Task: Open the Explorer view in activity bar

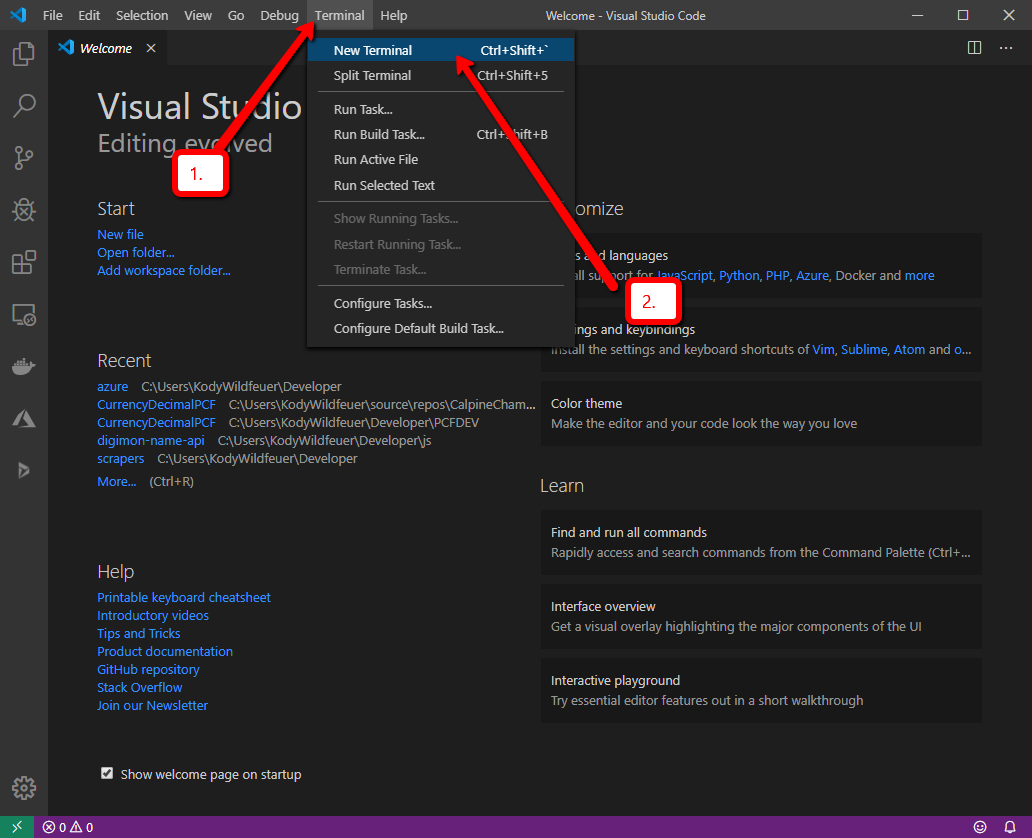Action: pos(24,53)
